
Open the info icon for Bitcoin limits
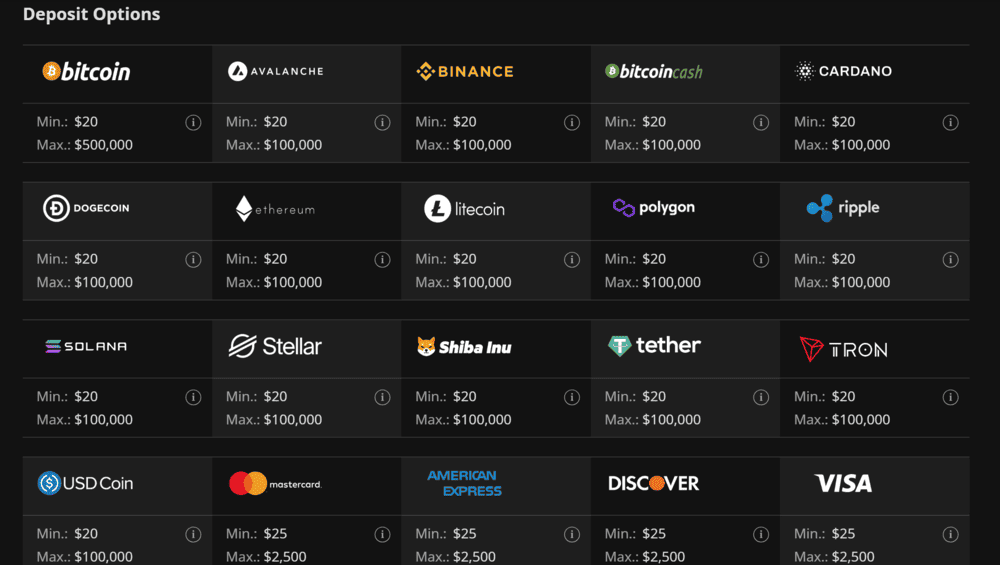click(193, 123)
